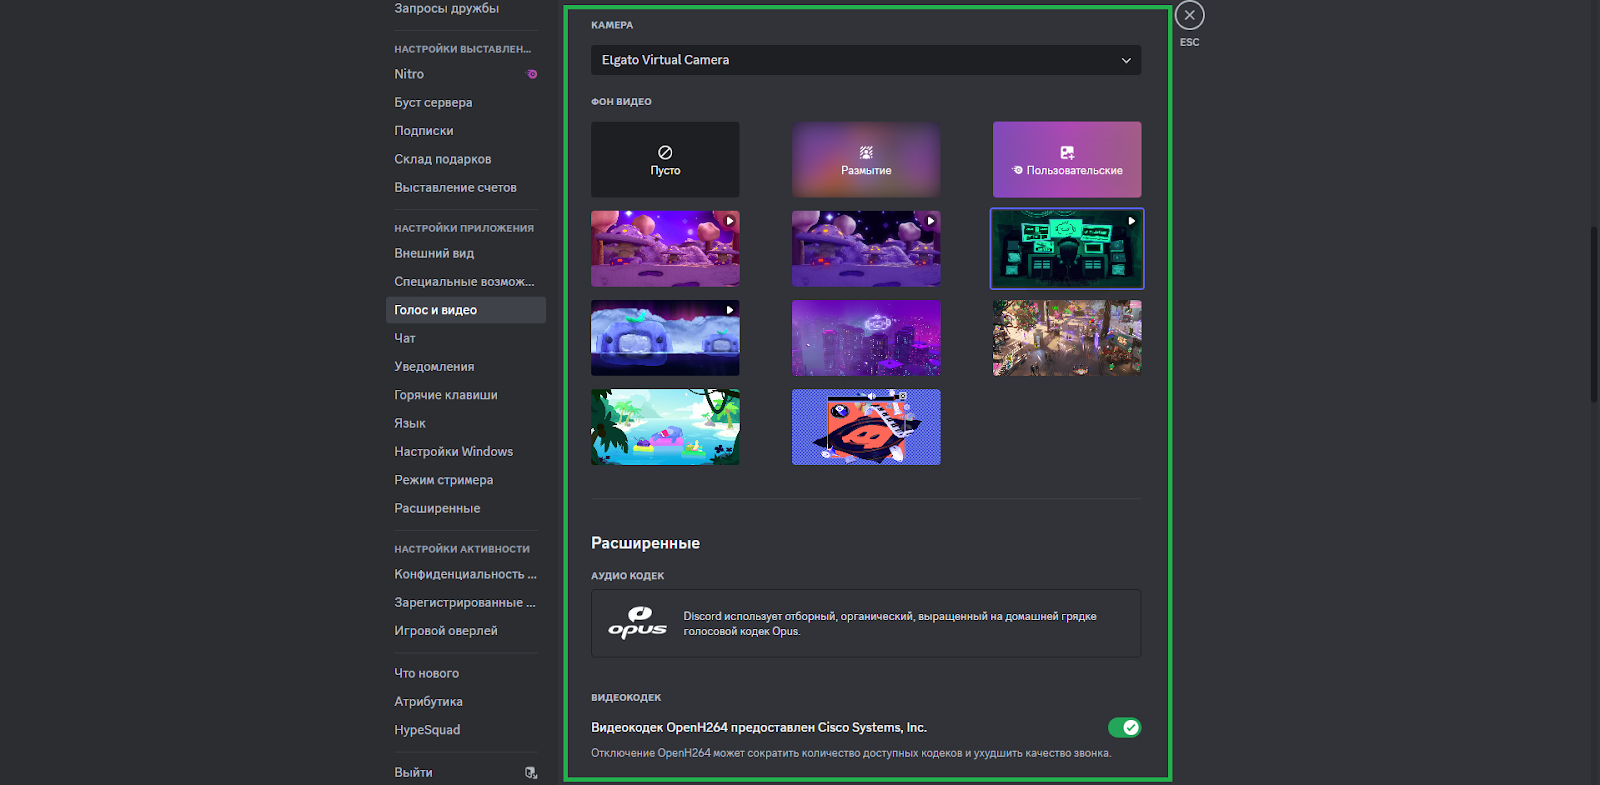Open the Elgato Virtual Camera dropdown

click(865, 60)
